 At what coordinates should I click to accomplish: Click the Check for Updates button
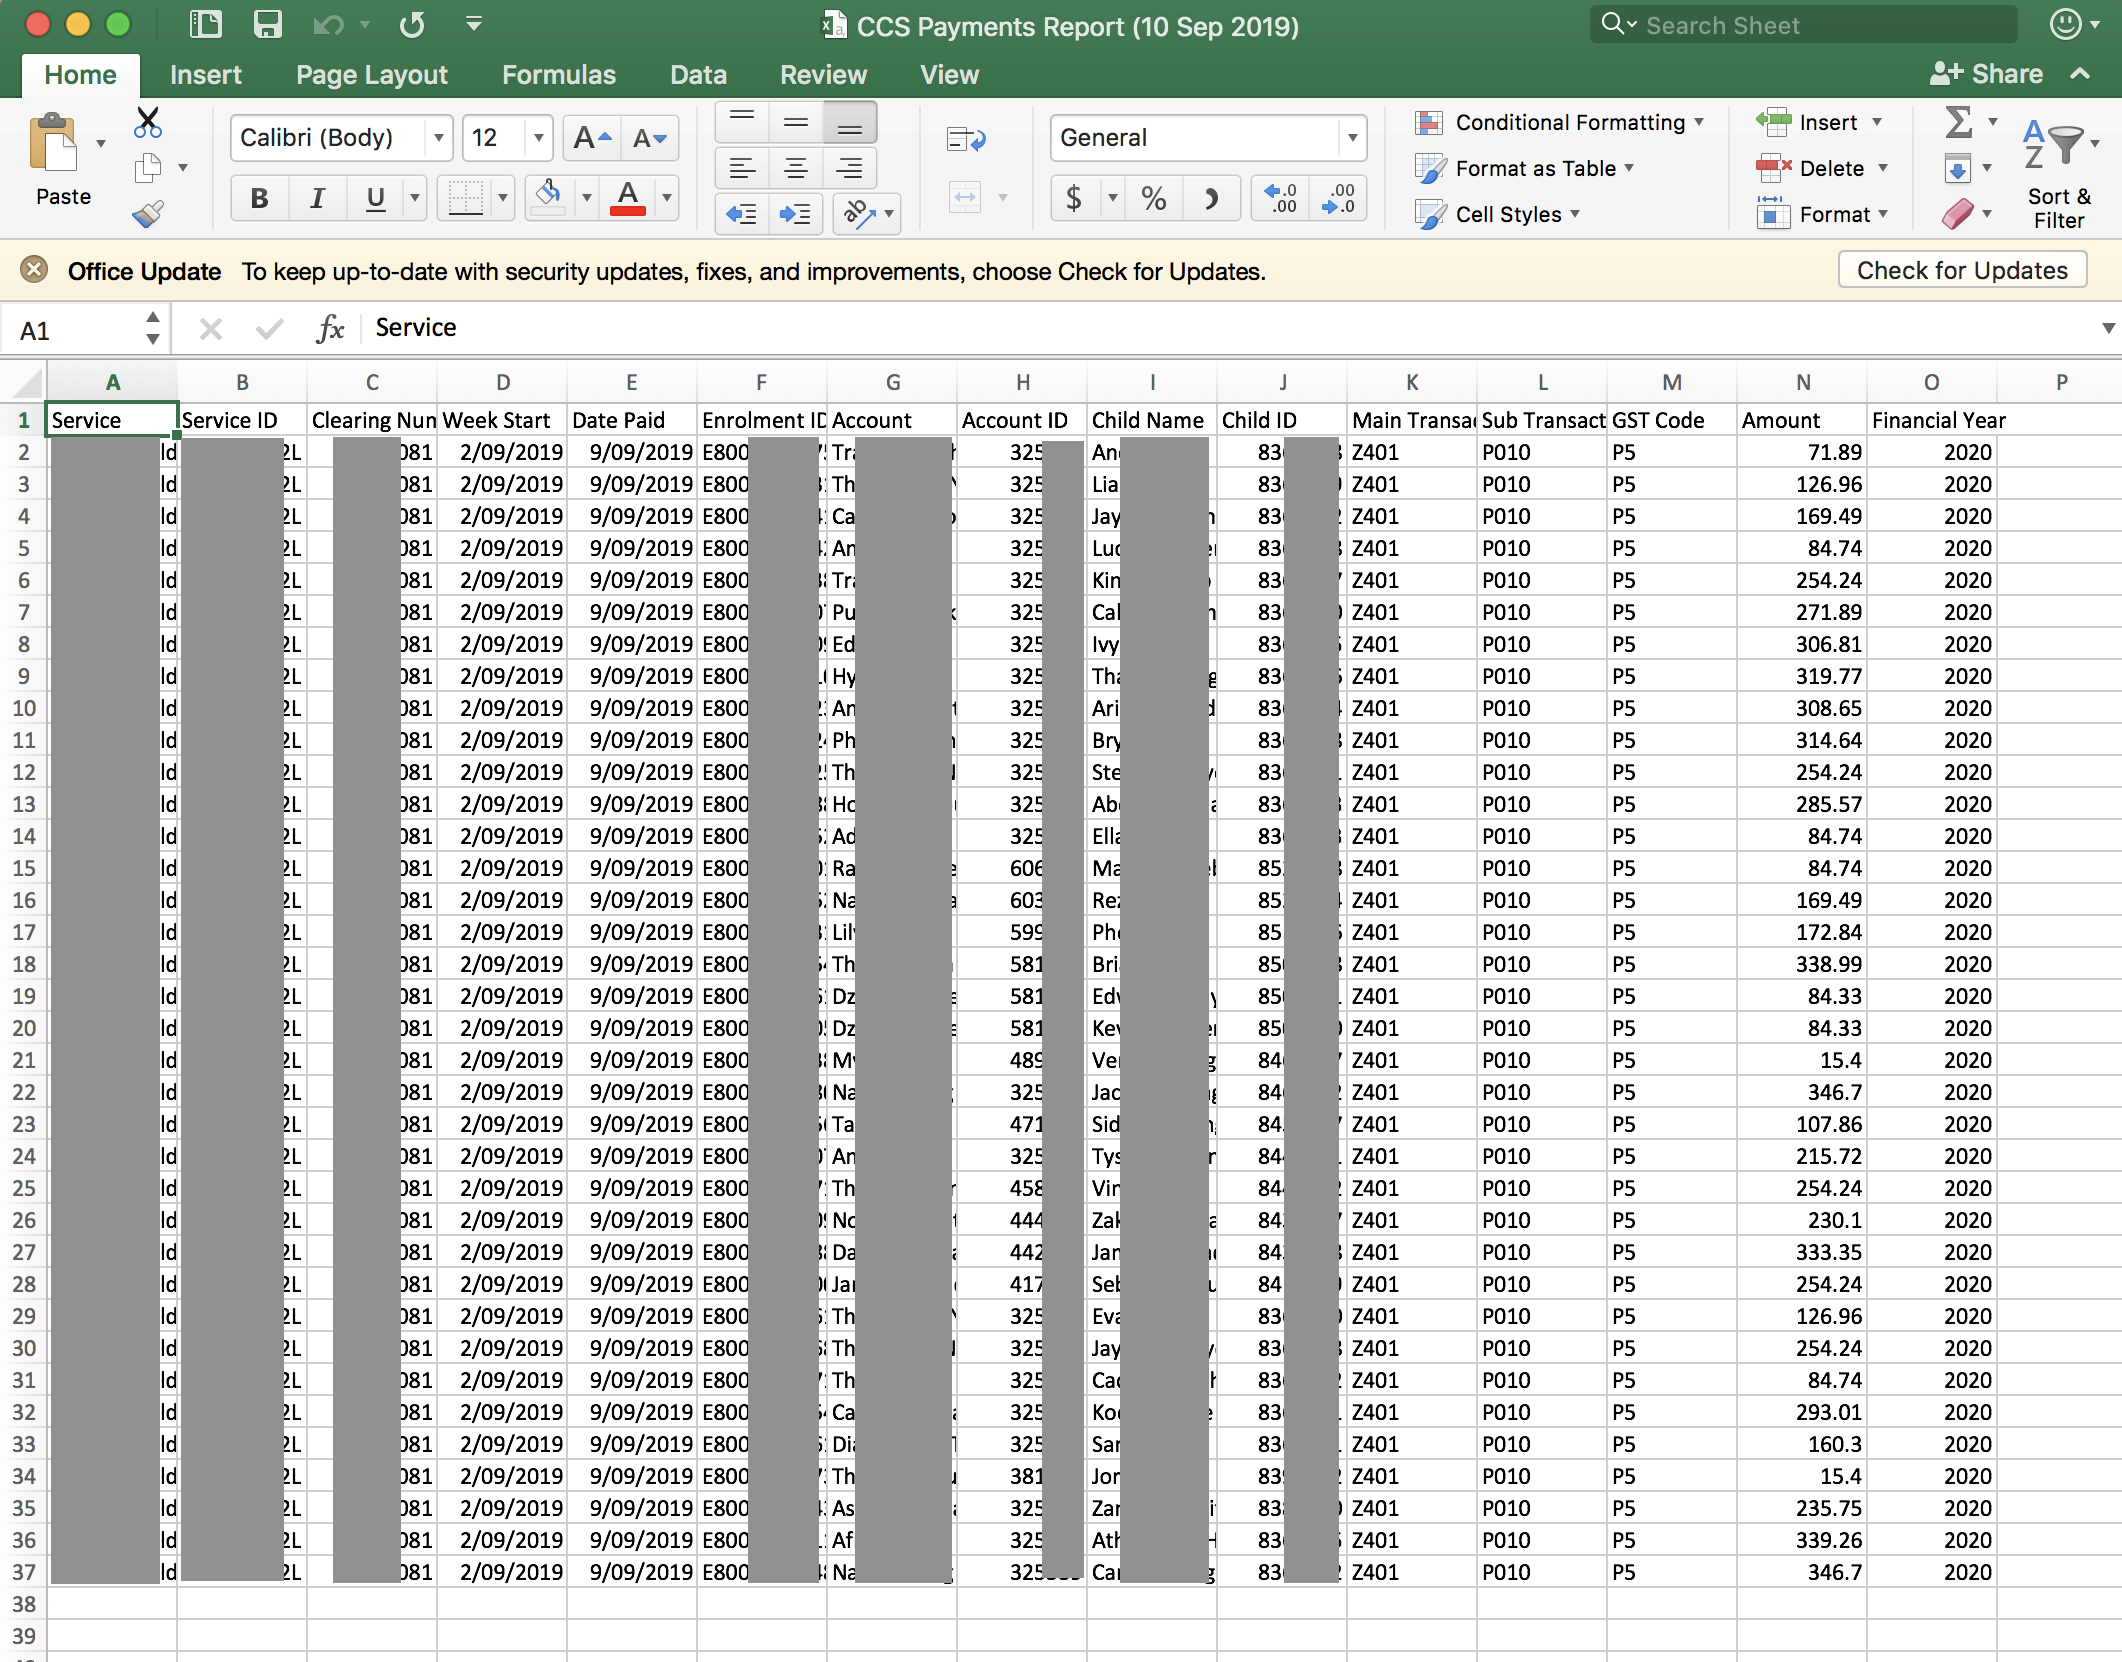1961,270
